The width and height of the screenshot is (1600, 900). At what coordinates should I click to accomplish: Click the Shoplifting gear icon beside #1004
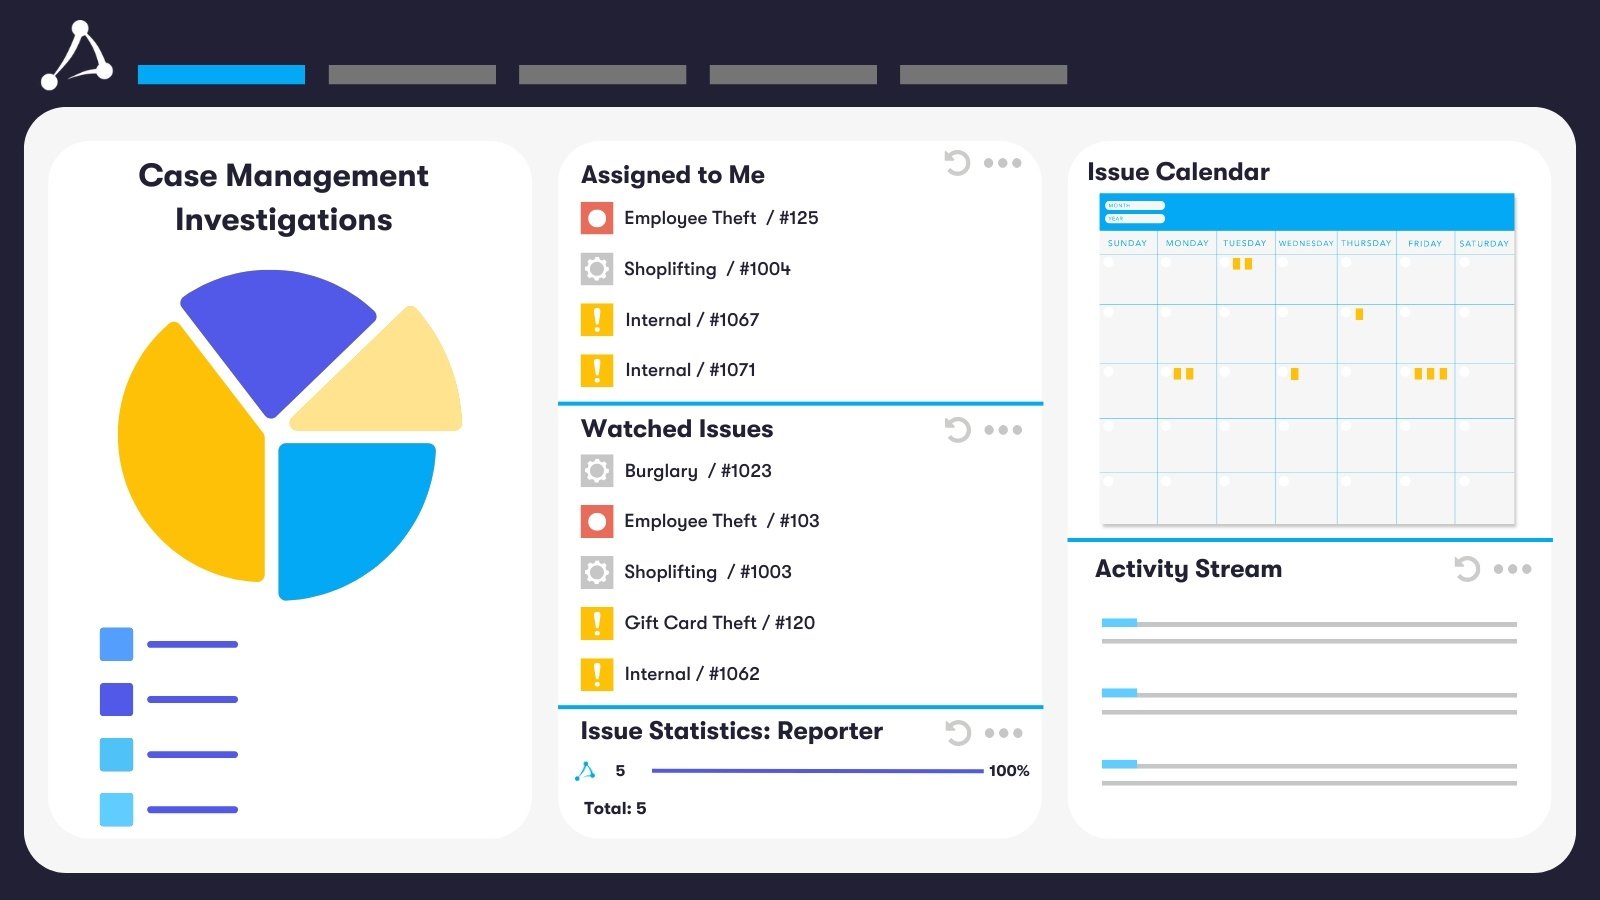tap(596, 268)
